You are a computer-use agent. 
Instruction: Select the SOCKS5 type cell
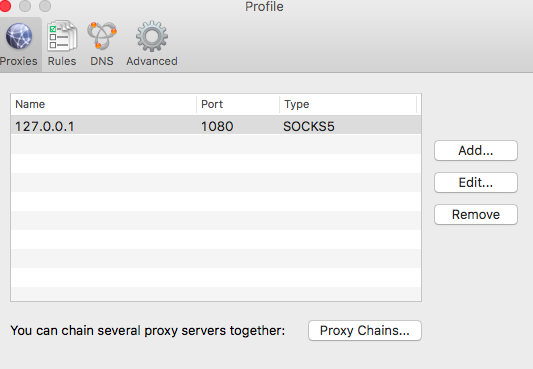(x=309, y=126)
